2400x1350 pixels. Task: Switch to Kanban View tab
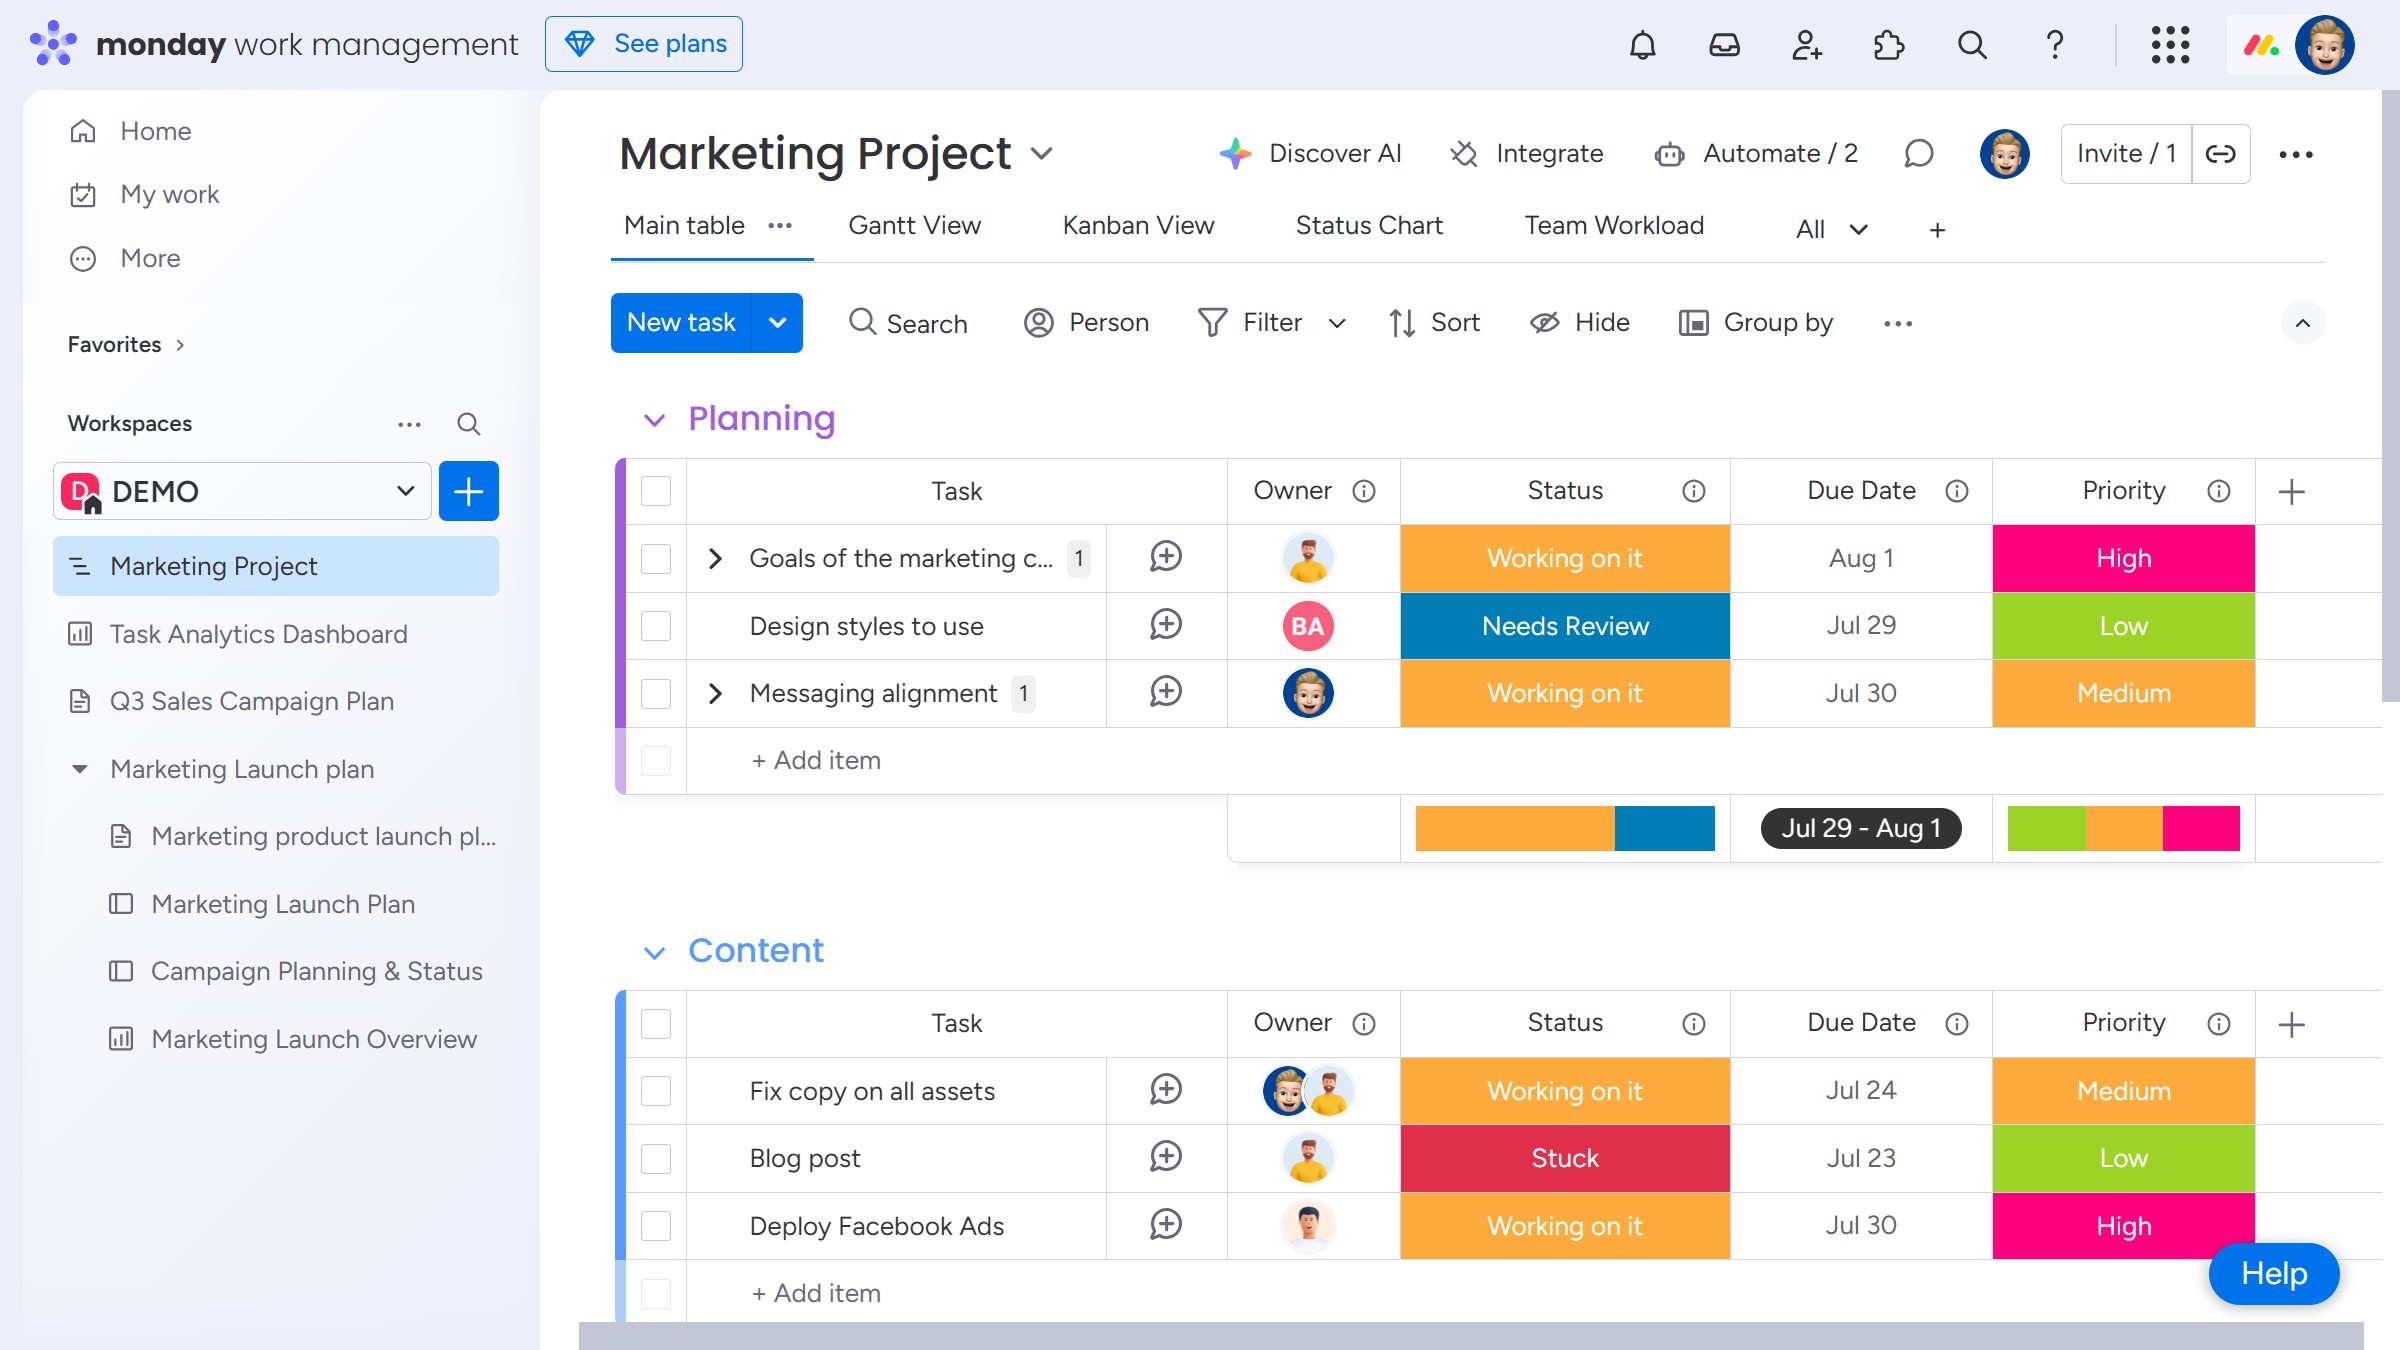point(1138,226)
